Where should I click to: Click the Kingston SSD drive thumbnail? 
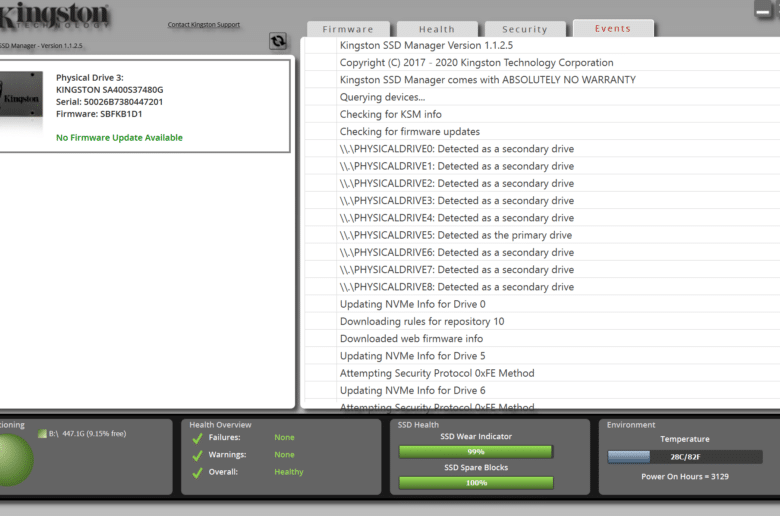[x=21, y=95]
